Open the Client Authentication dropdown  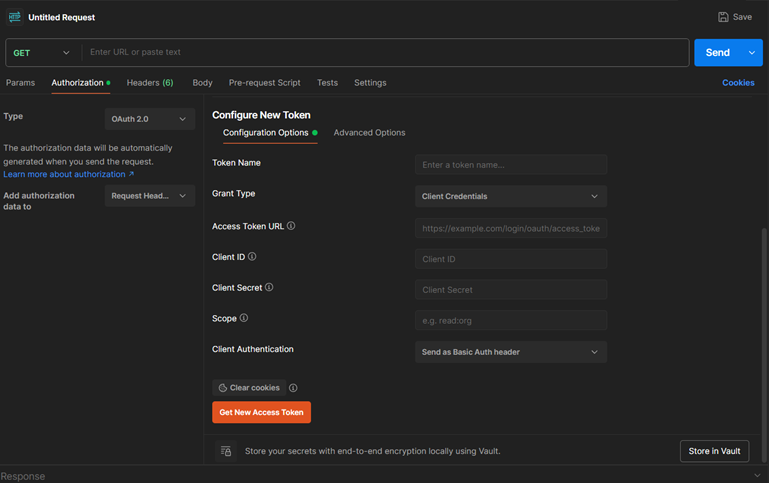point(510,352)
